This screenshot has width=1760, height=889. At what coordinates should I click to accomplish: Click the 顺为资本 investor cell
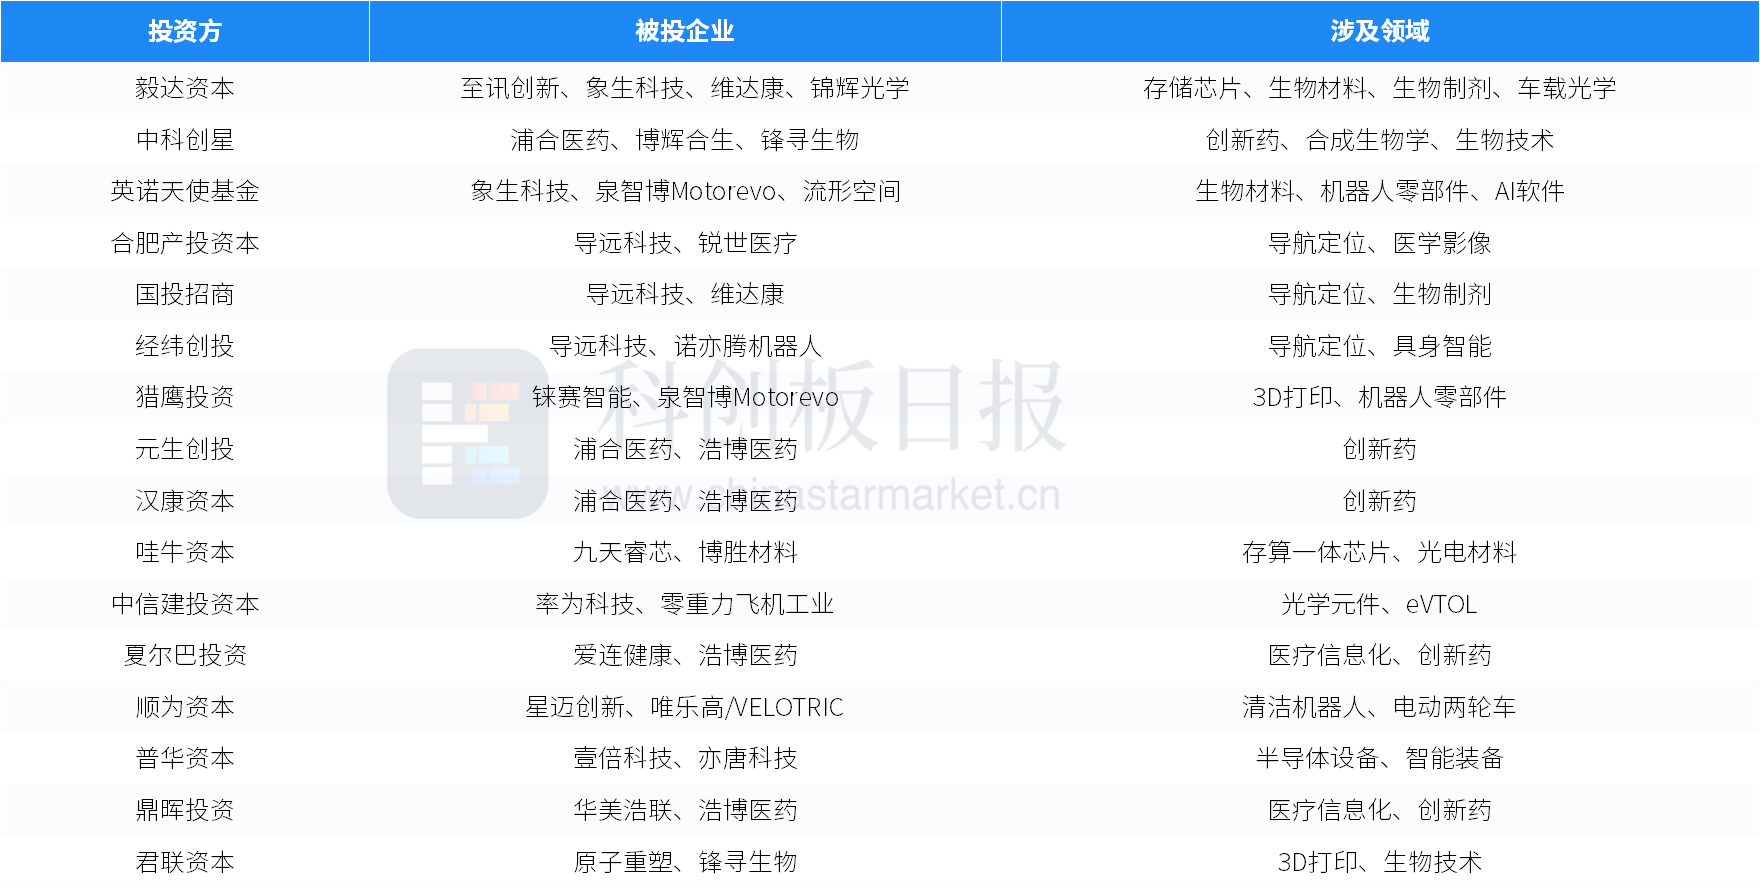point(185,707)
